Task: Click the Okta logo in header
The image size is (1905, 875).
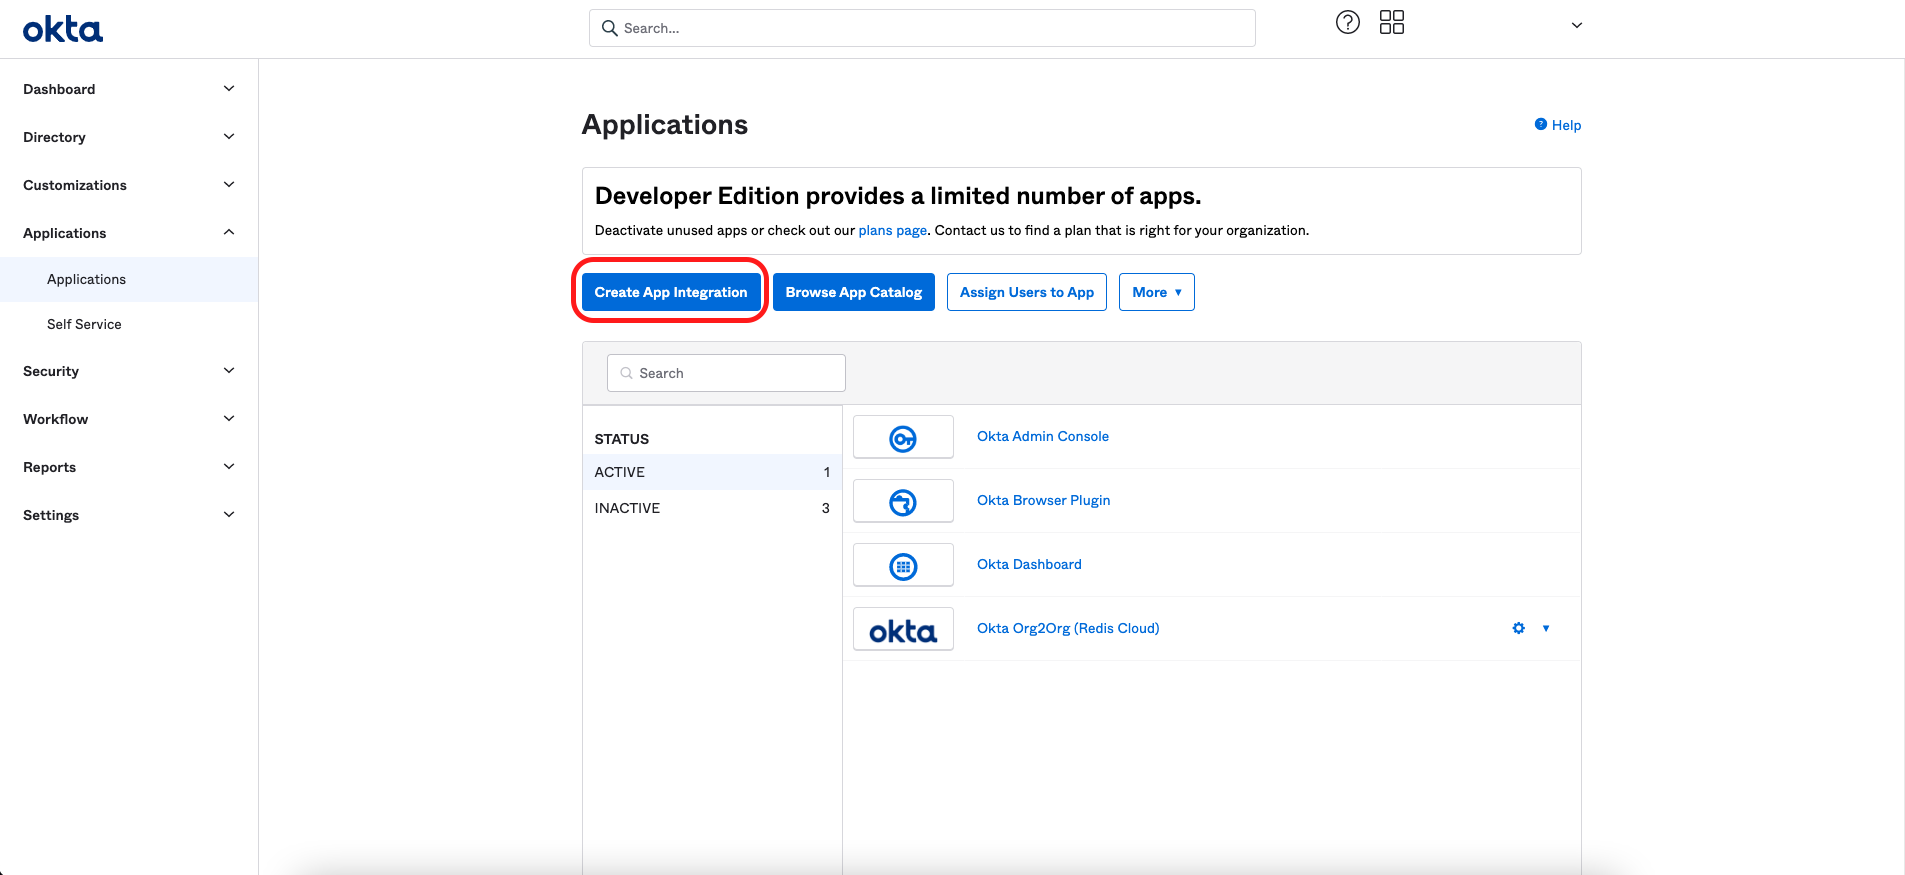Action: pyautogui.click(x=63, y=29)
